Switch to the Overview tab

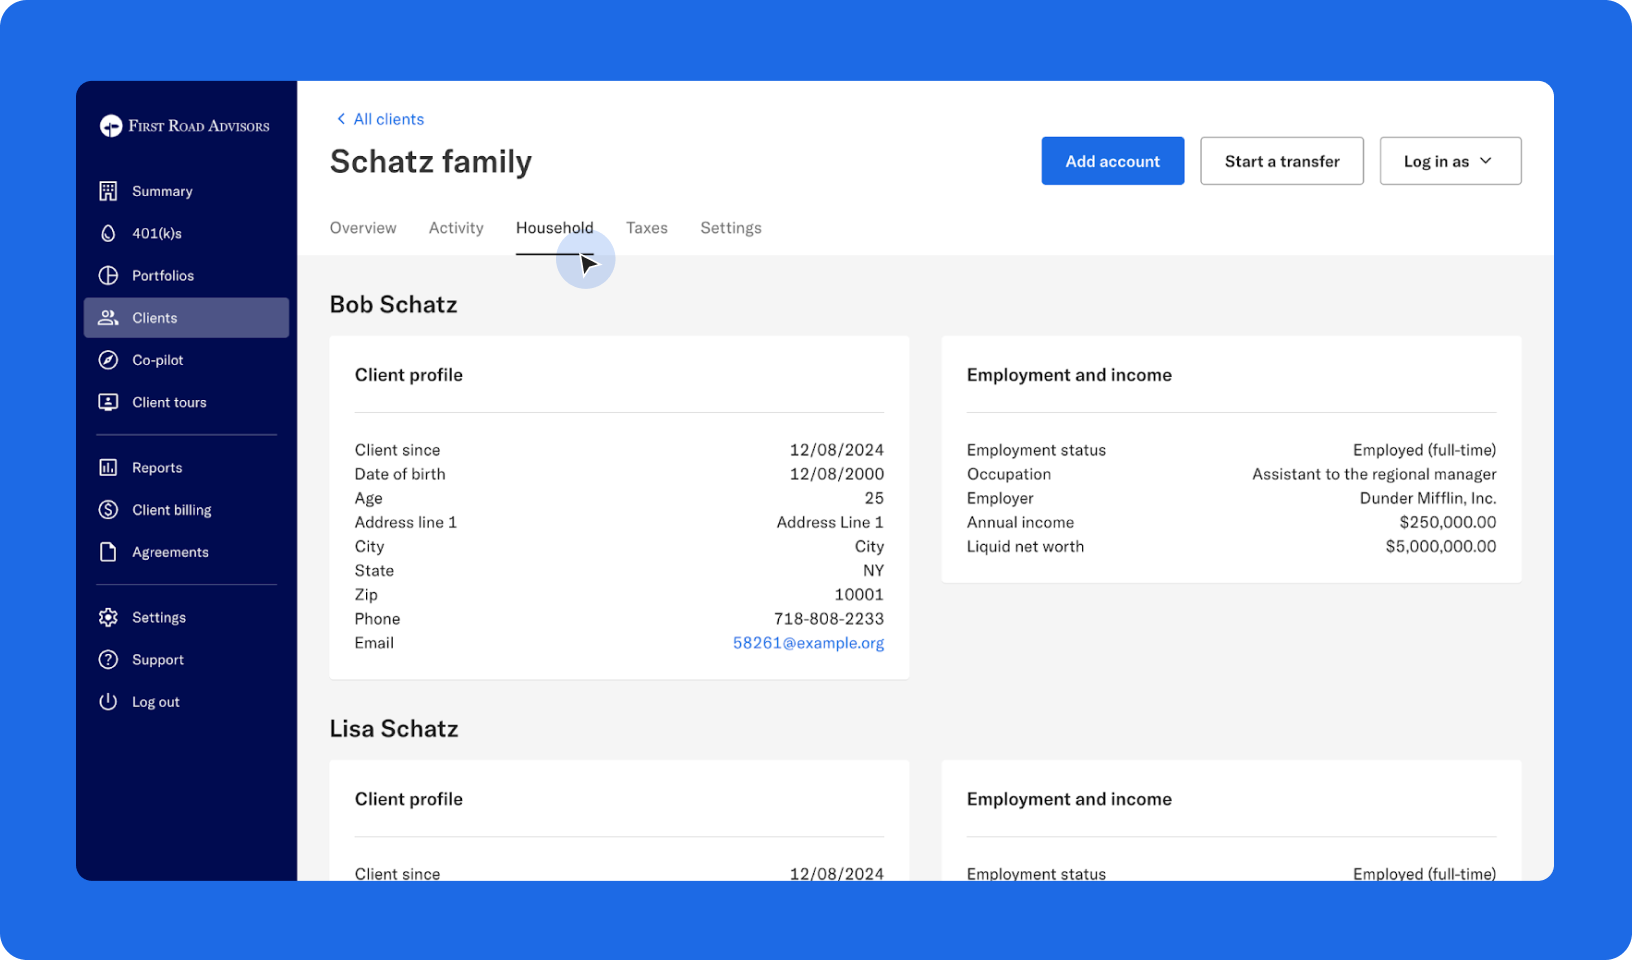pyautogui.click(x=363, y=227)
